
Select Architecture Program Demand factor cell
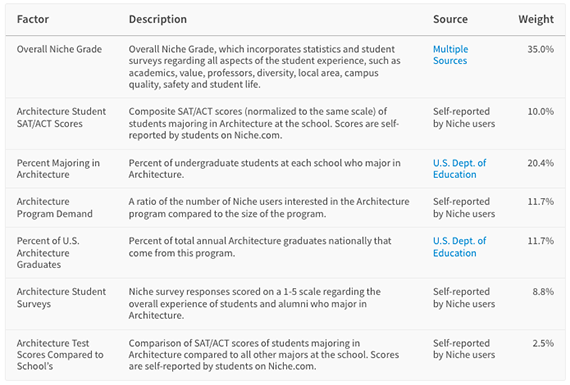[x=55, y=208]
